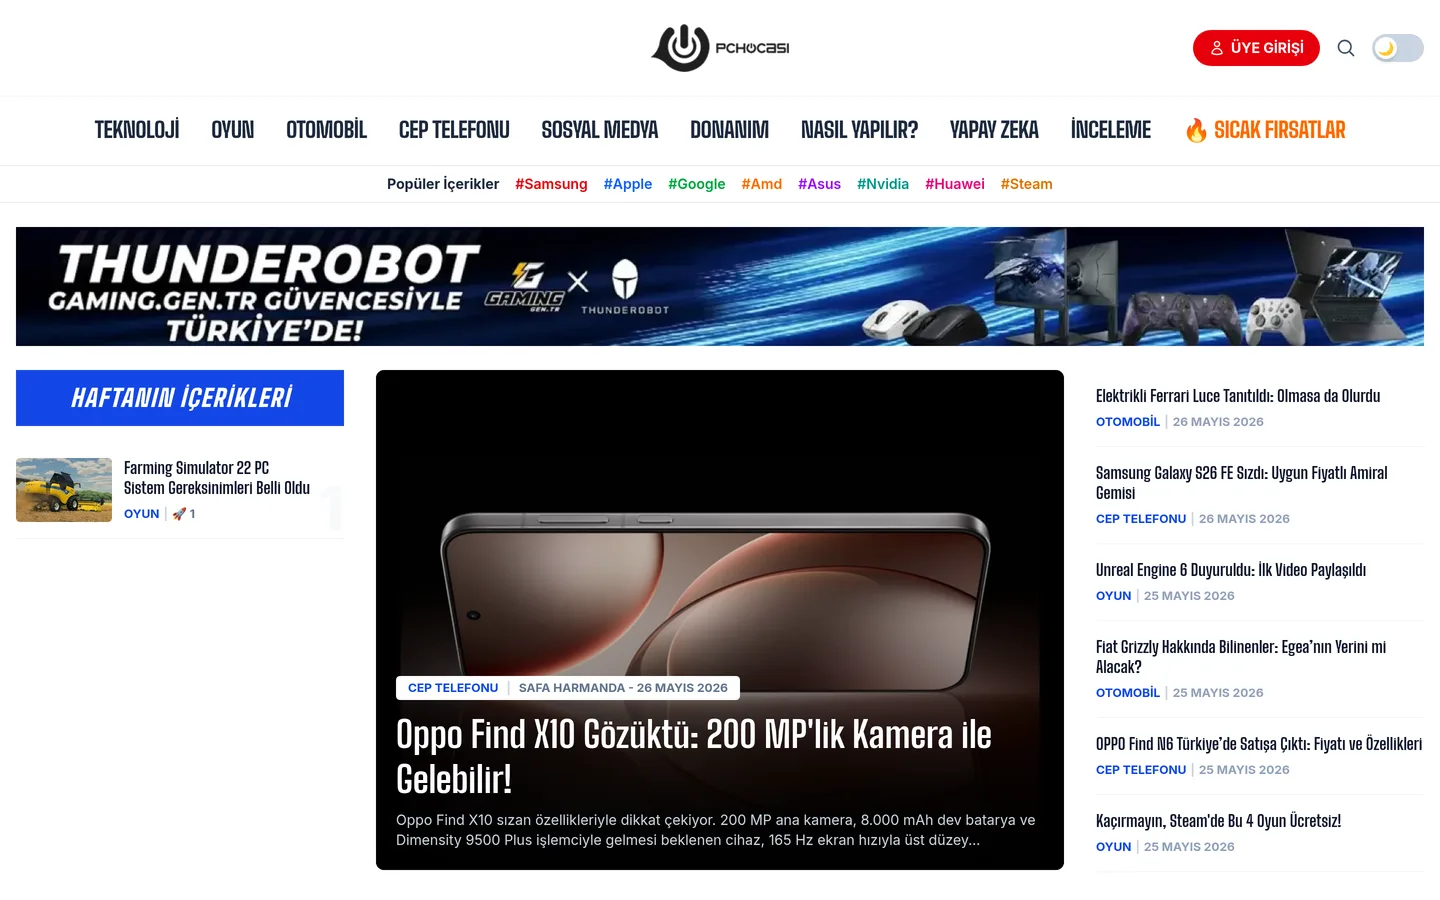Open the OYUN menu category
Viewport: 1440px width, 900px height.
tap(233, 130)
